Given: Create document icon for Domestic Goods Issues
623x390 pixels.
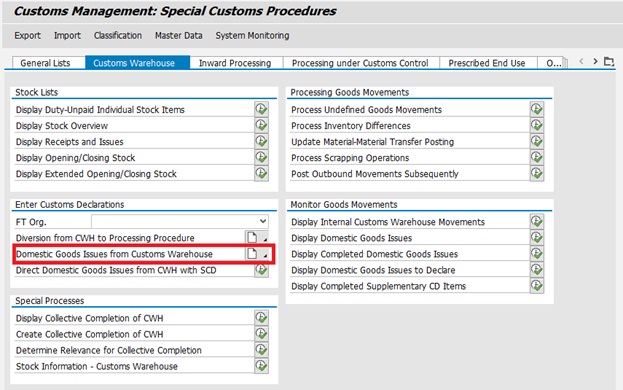Looking at the screenshot, I should [x=252, y=254].
